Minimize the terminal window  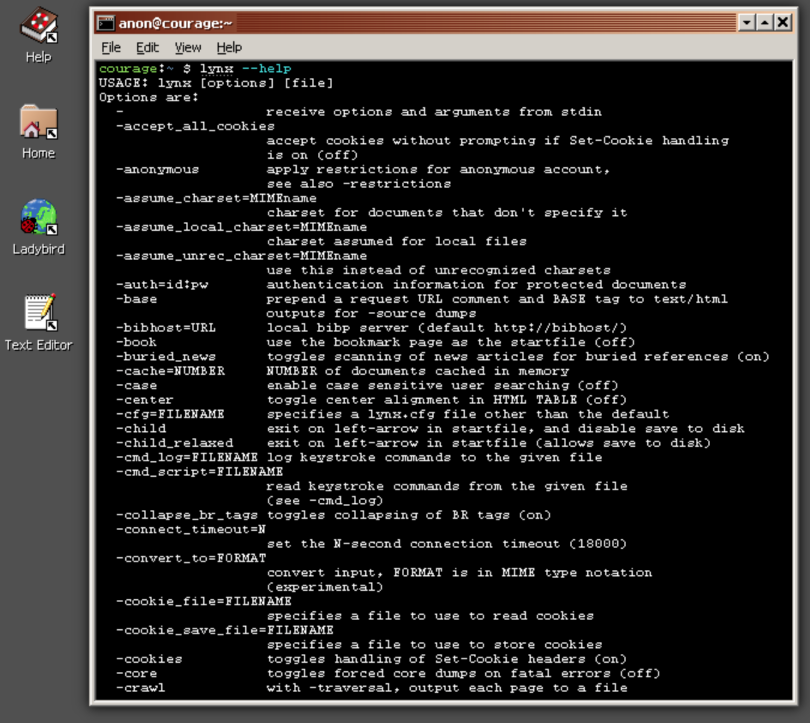(746, 23)
